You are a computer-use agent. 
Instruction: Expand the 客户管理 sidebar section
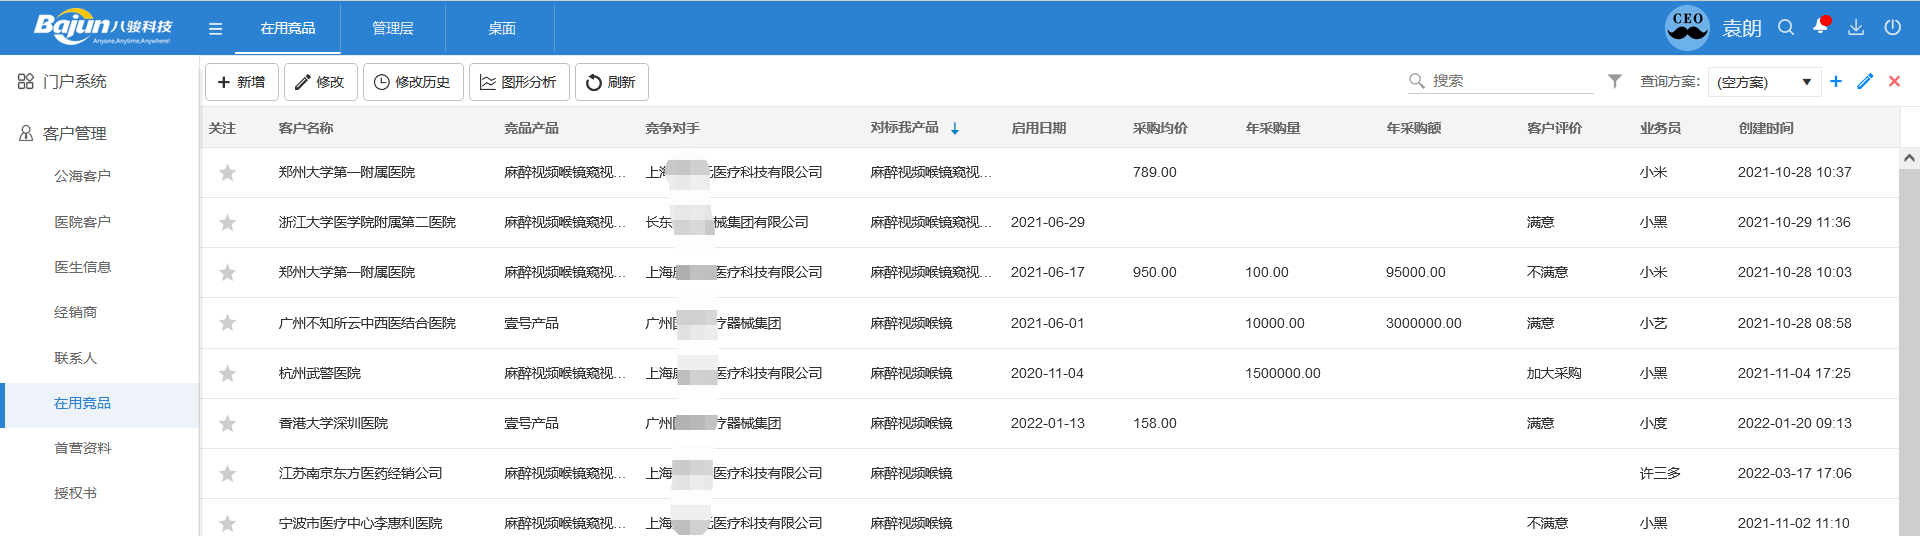point(75,133)
